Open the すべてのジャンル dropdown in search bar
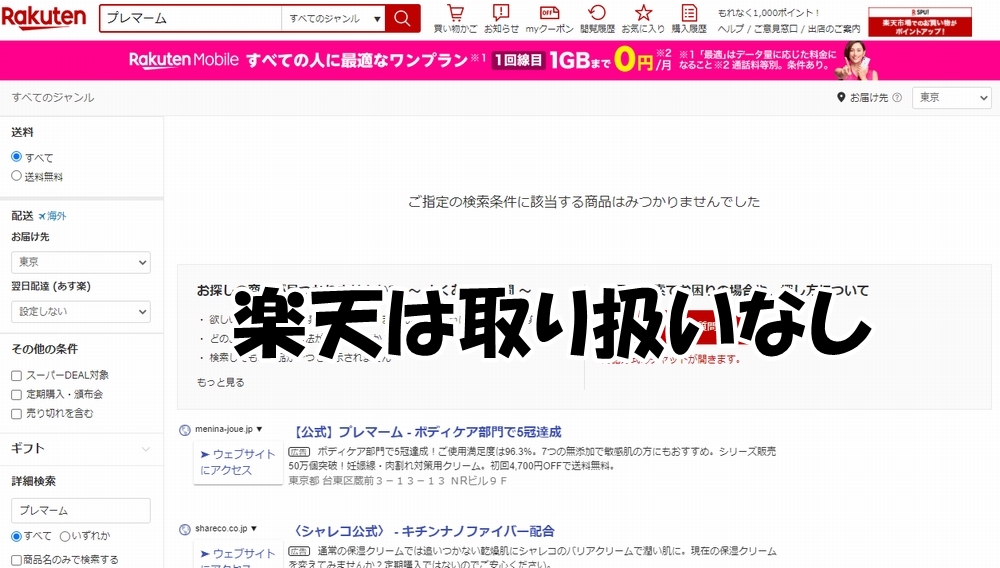 click(x=333, y=18)
